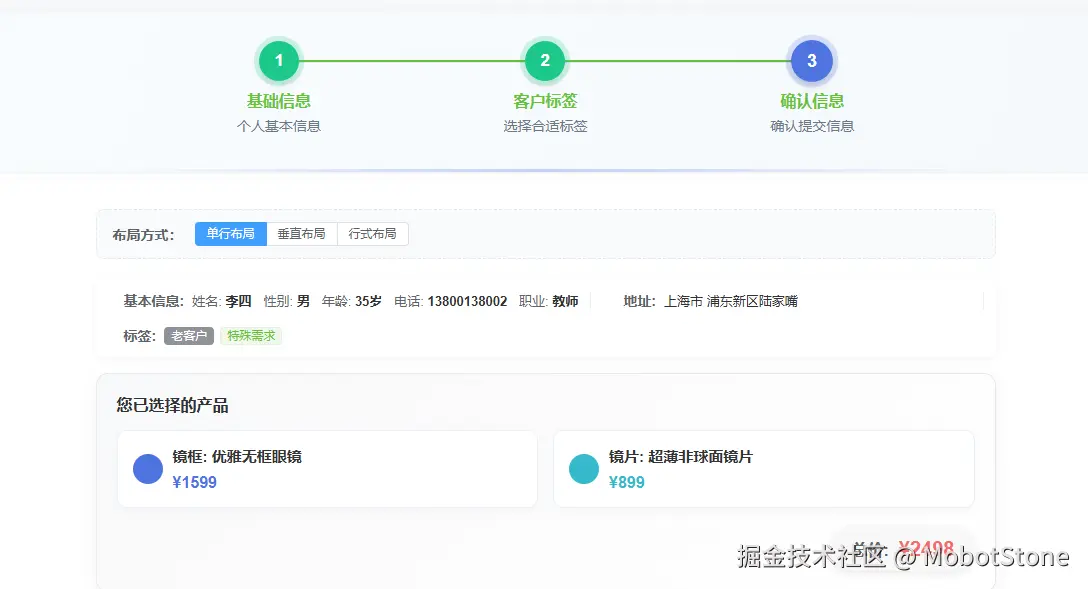
Task: Select the 特殊需求 tag badge
Action: pyautogui.click(x=251, y=336)
